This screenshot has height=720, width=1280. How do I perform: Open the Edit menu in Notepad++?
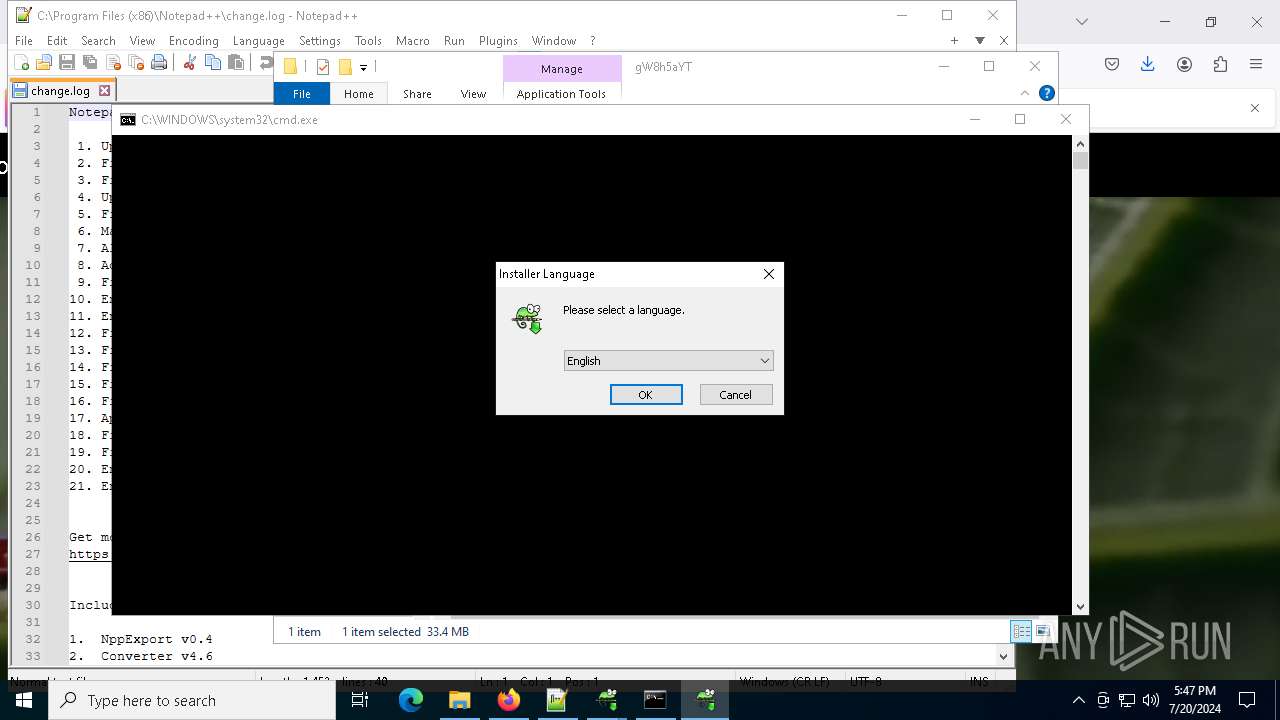57,41
